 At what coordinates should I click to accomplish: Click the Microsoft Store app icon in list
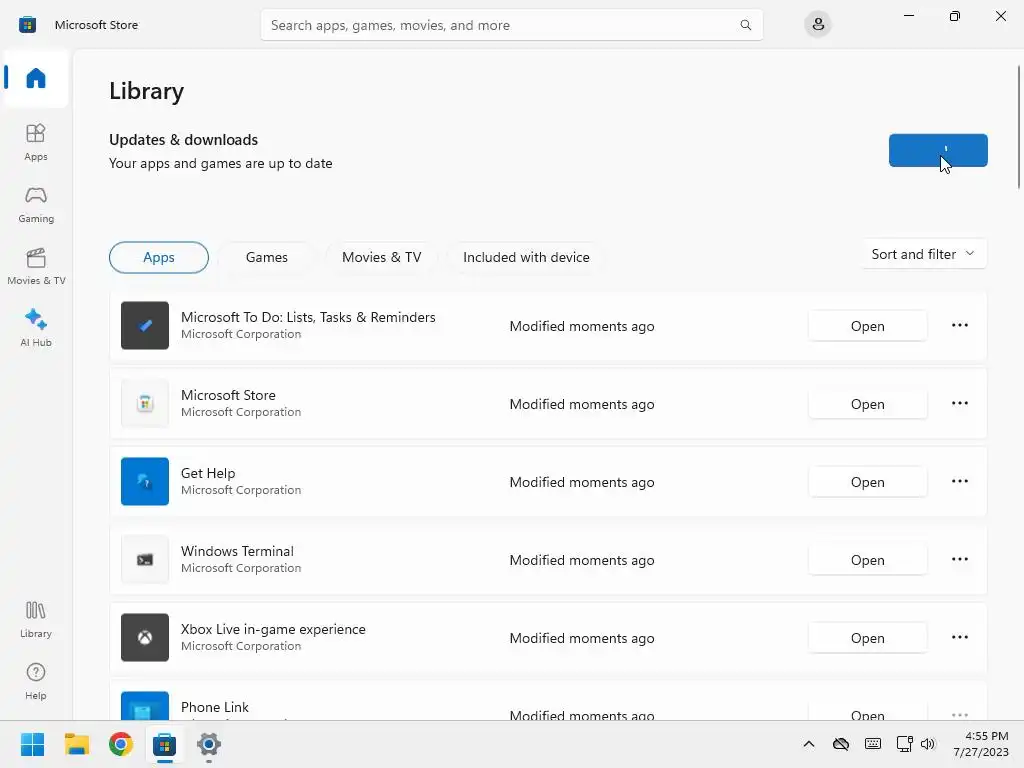145,404
